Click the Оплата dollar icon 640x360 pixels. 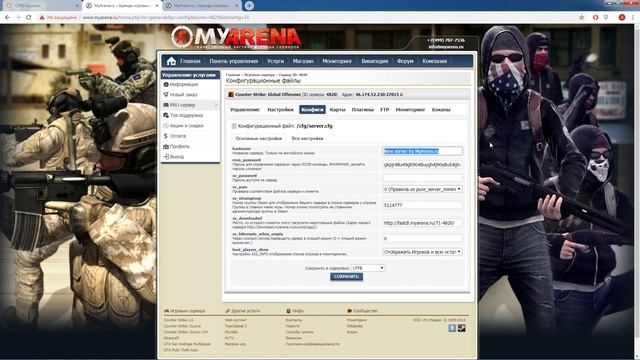pyautogui.click(x=166, y=136)
